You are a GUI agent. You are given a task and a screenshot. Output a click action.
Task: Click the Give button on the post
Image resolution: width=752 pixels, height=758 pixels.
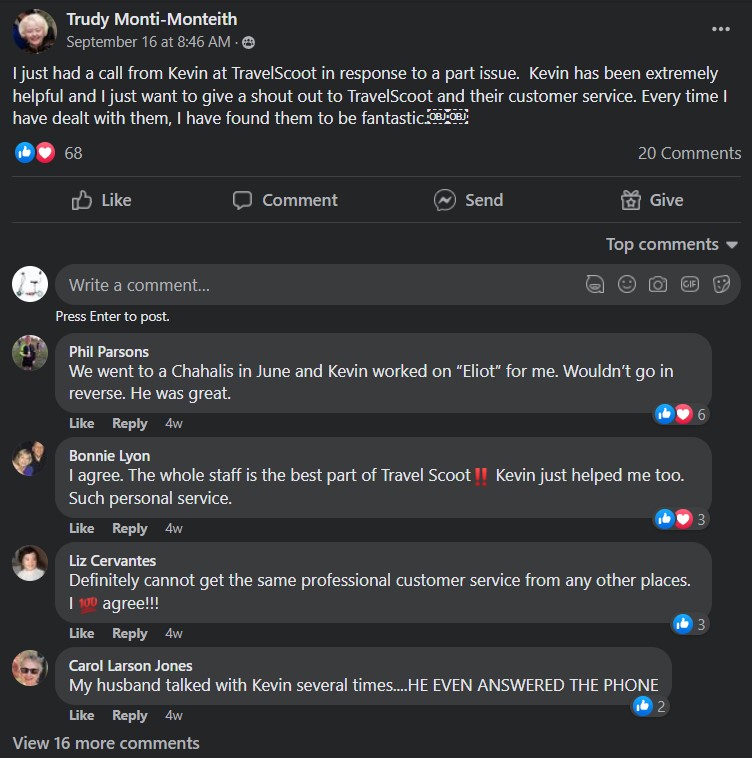(652, 200)
